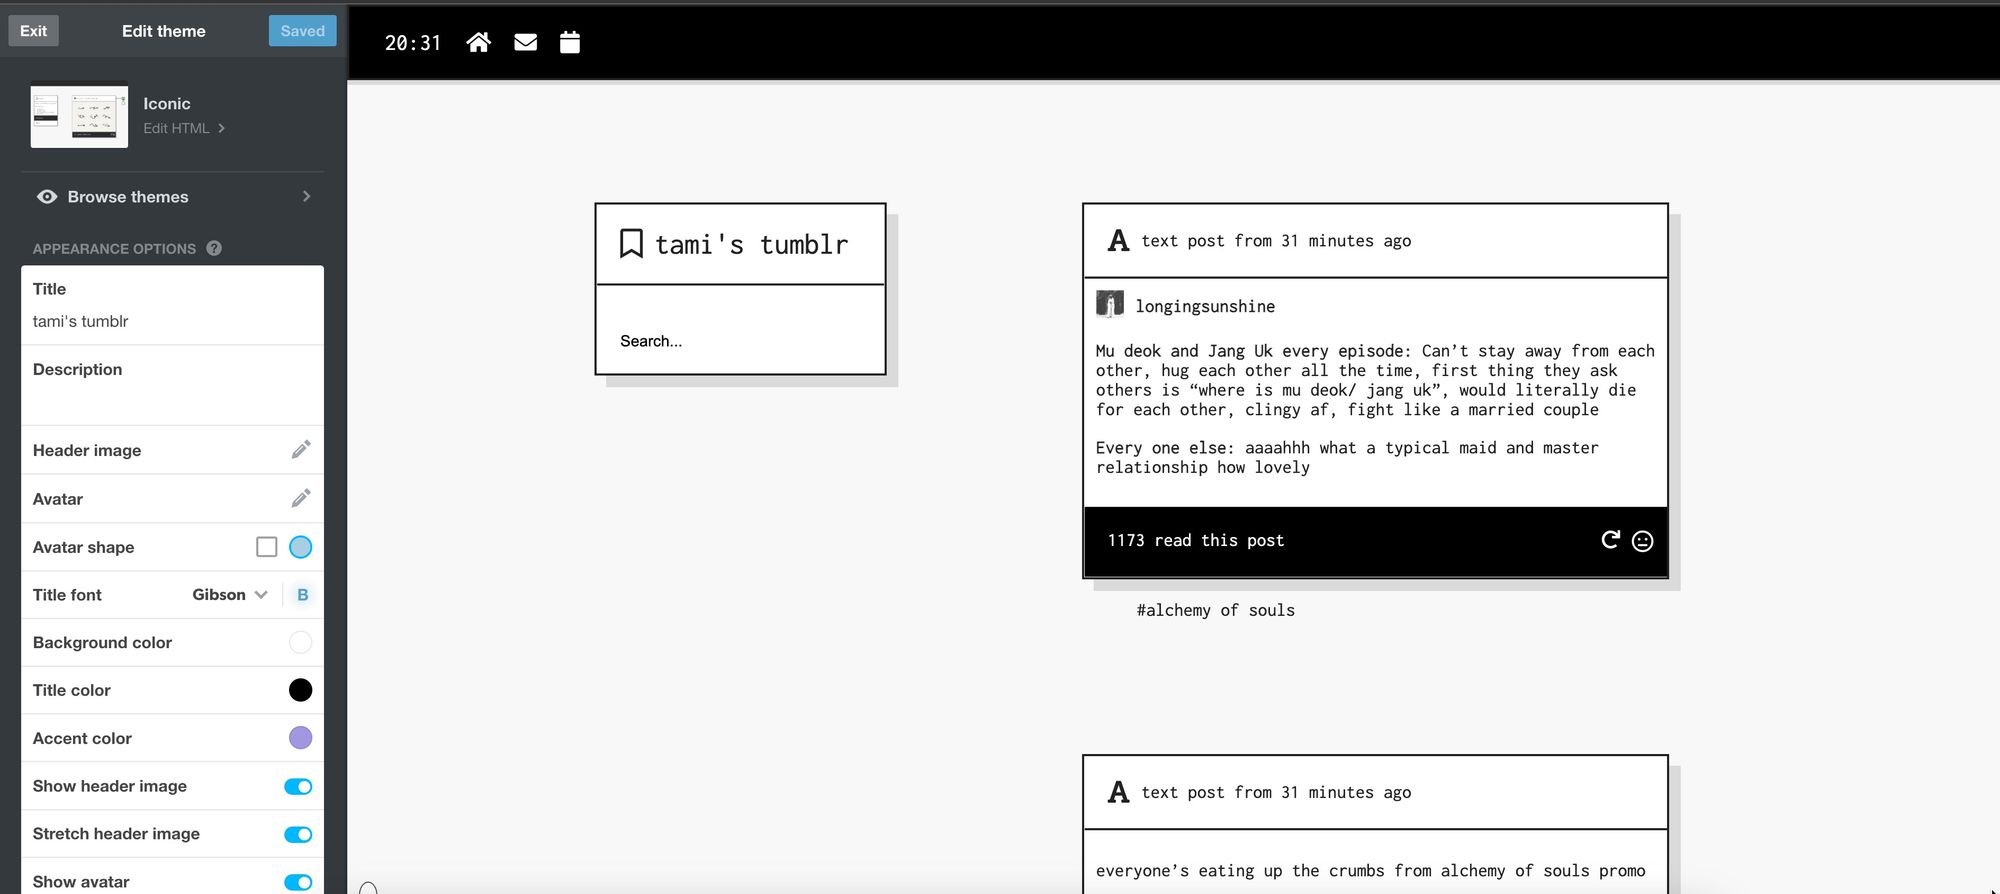This screenshot has height=894, width=2000.
Task: Click the reblog arrow on the longingsunshine post
Action: 1610,540
